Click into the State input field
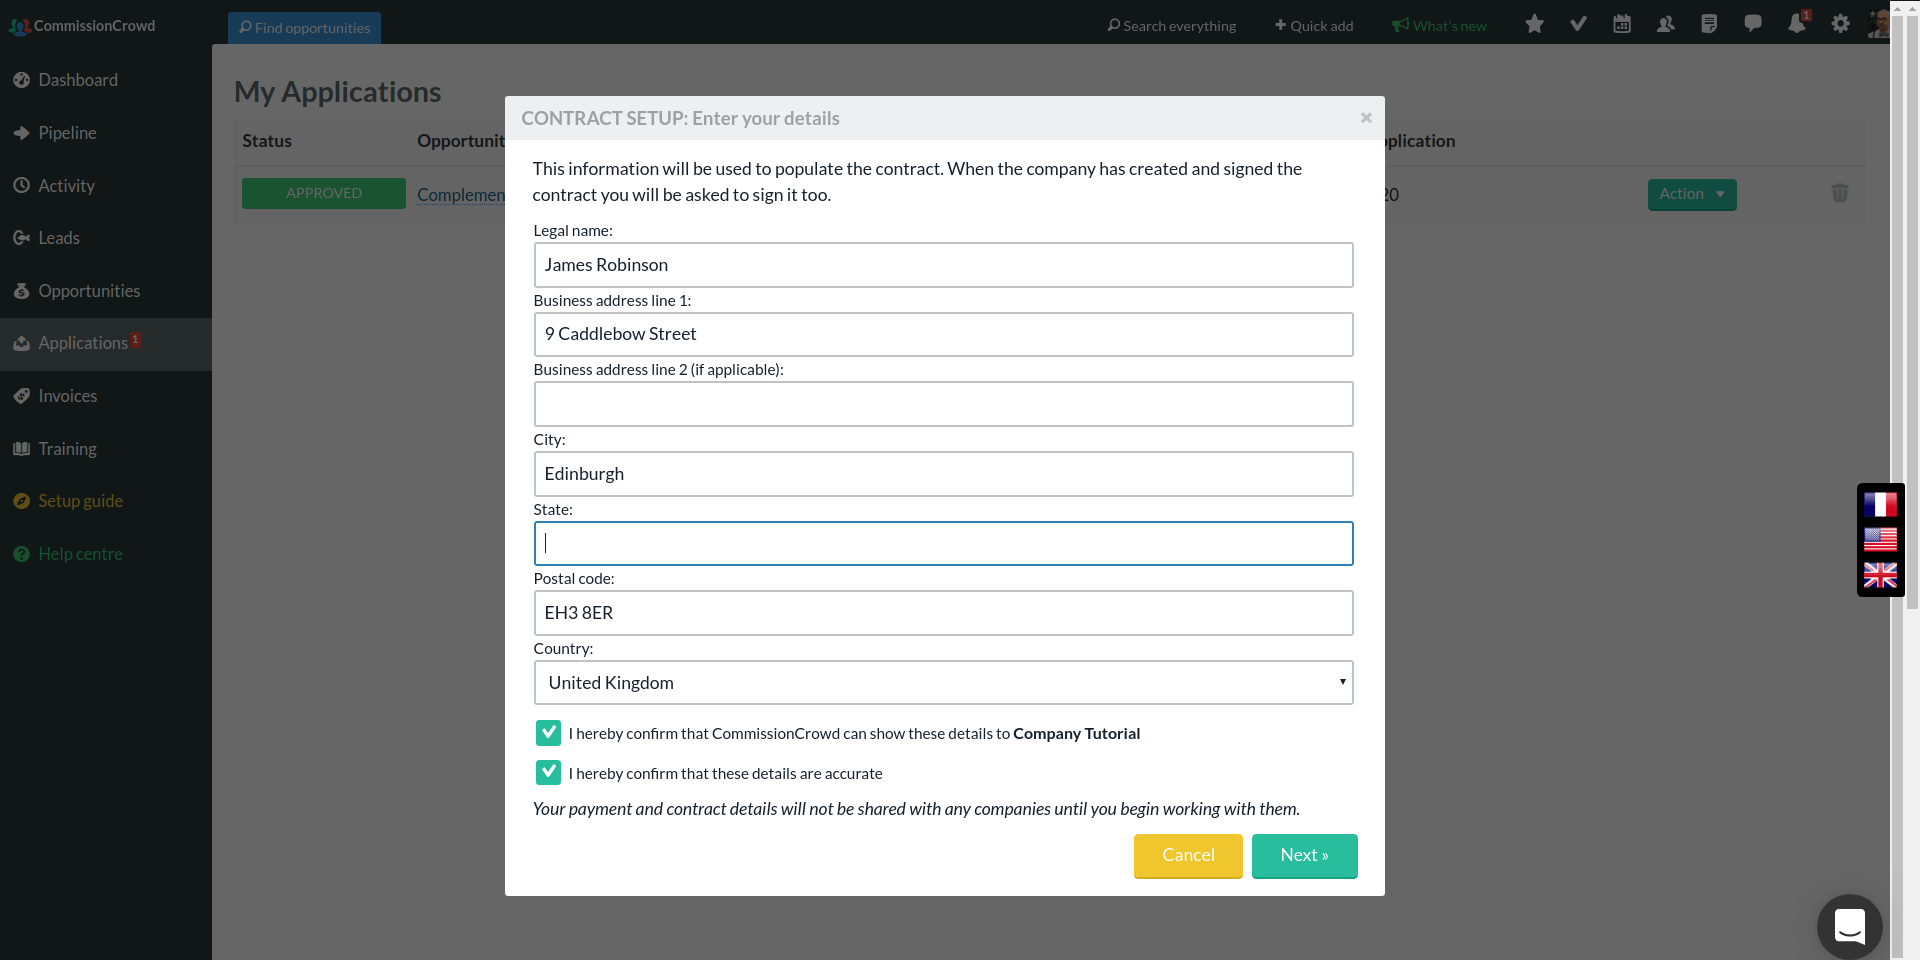 [943, 544]
